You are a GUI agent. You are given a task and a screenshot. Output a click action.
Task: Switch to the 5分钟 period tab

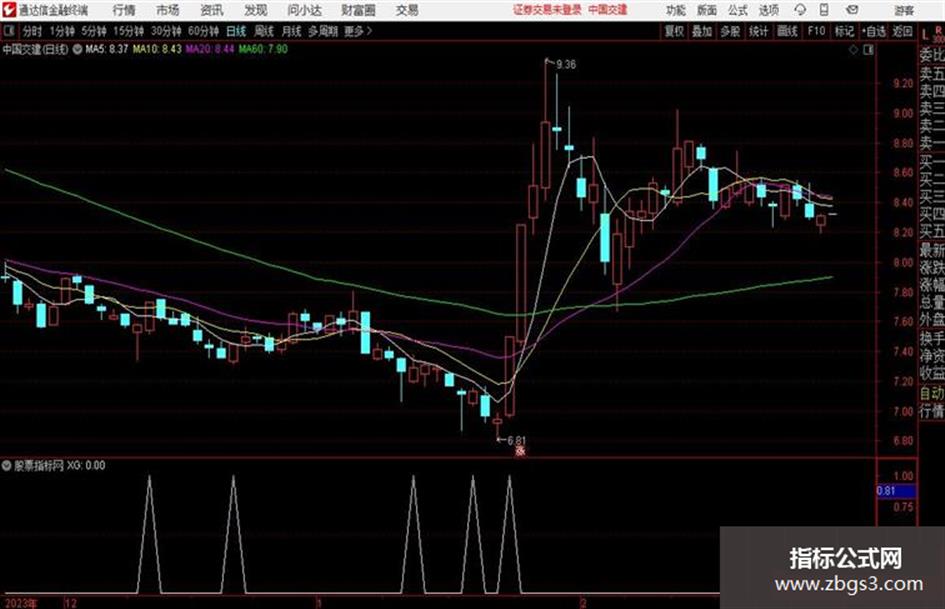(x=93, y=31)
